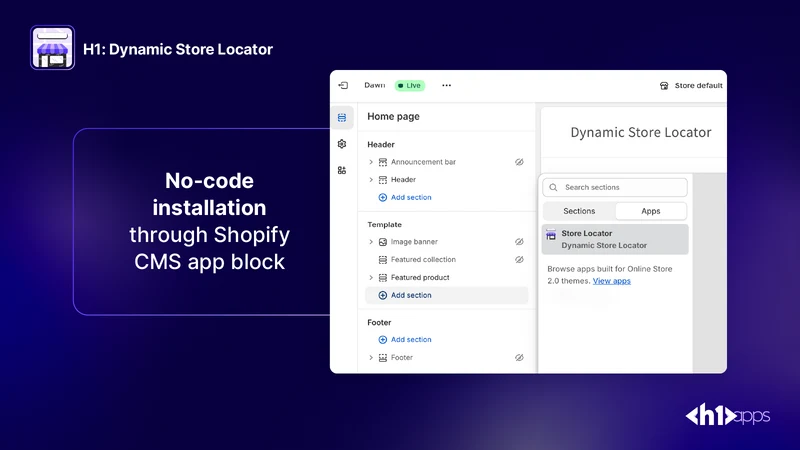
Task: Click the Footer section icon
Action: 383,358
